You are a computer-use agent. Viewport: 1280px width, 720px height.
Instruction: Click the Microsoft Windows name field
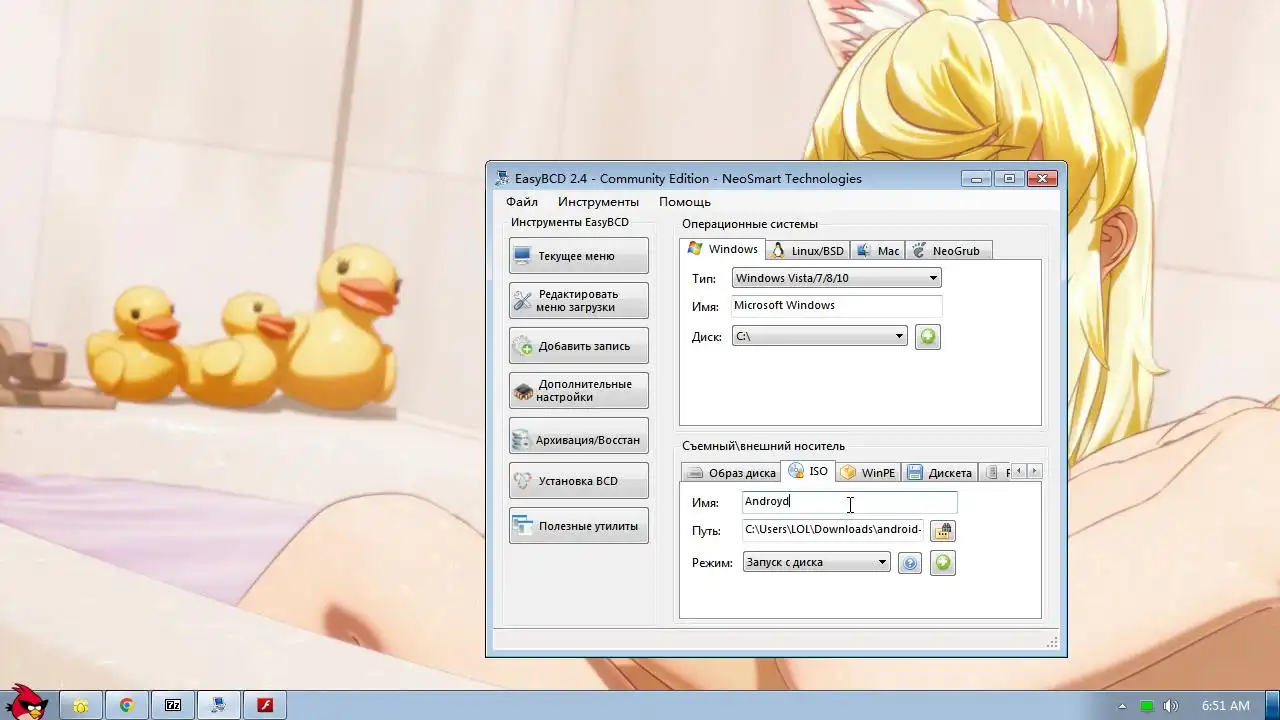tap(836, 306)
